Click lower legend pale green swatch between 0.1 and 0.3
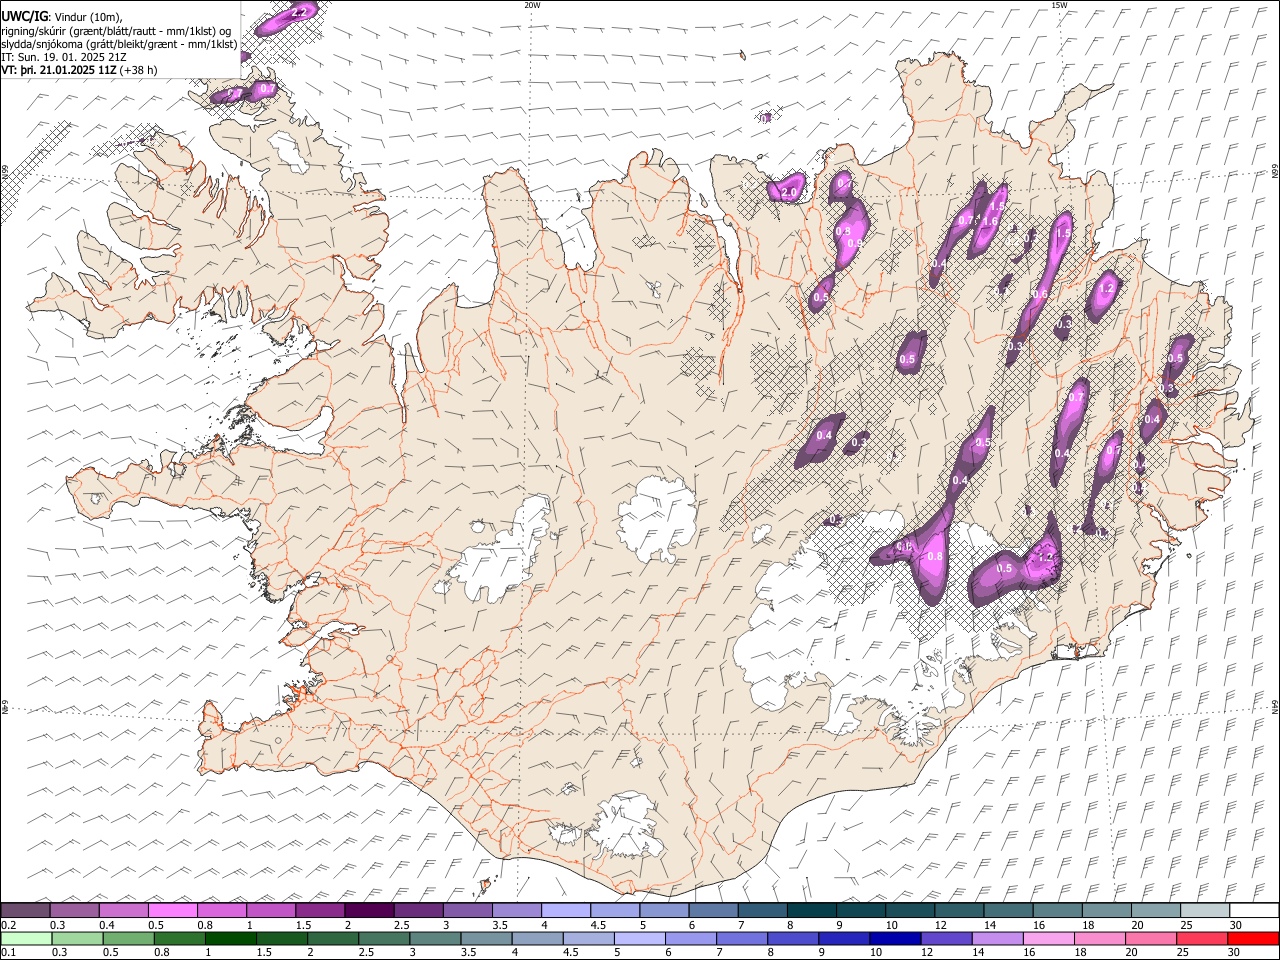Image resolution: width=1280 pixels, height=960 pixels. (26, 938)
